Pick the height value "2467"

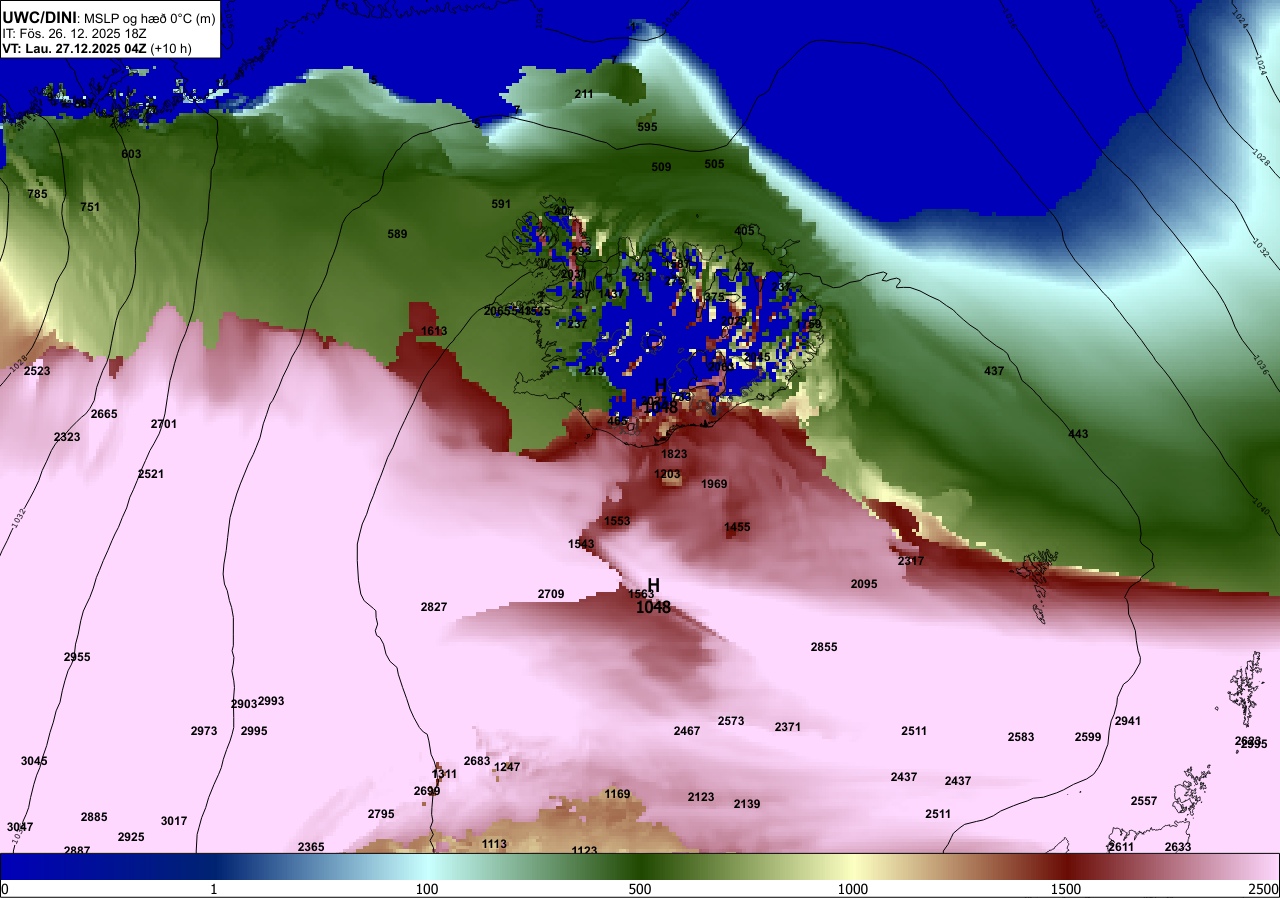click(687, 731)
